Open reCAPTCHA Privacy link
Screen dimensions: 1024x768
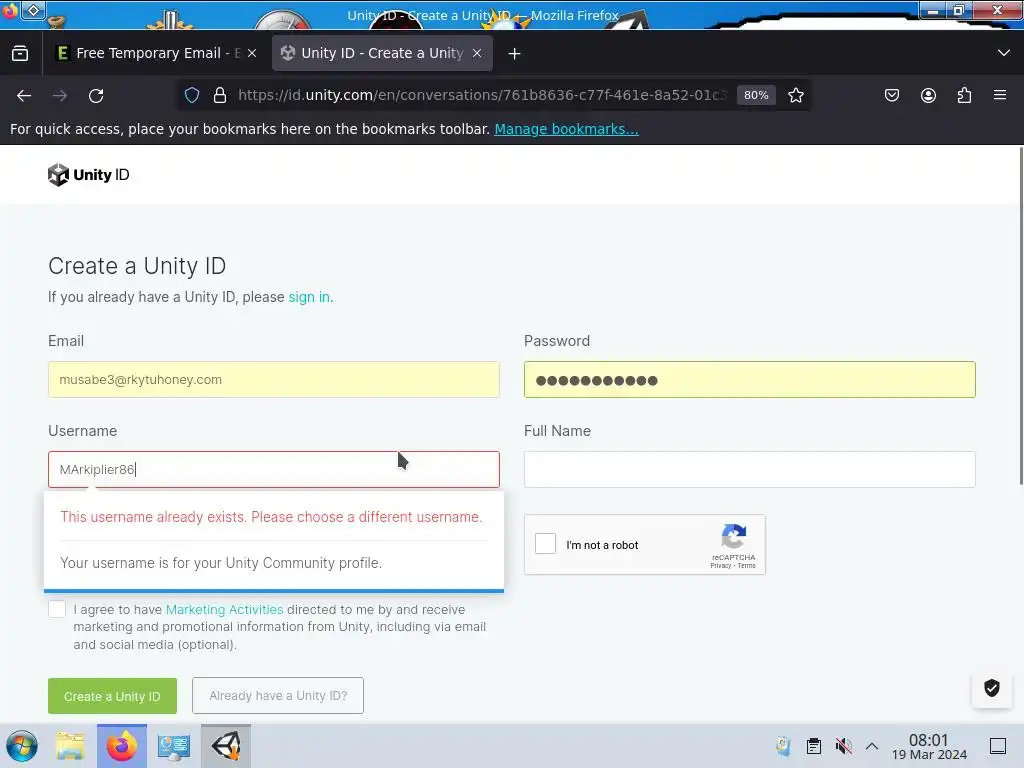pyautogui.click(x=720, y=566)
